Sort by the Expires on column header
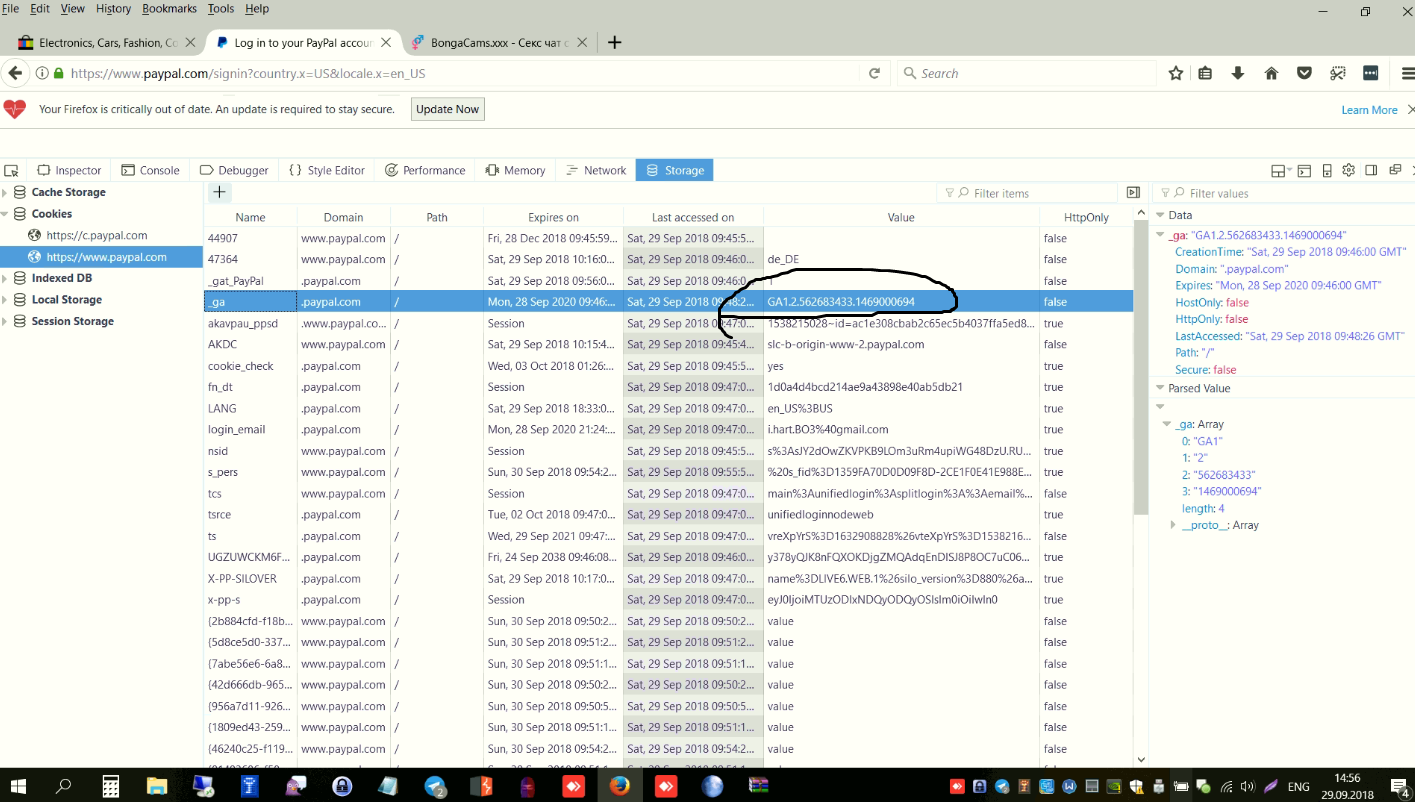1415x802 pixels. point(553,217)
